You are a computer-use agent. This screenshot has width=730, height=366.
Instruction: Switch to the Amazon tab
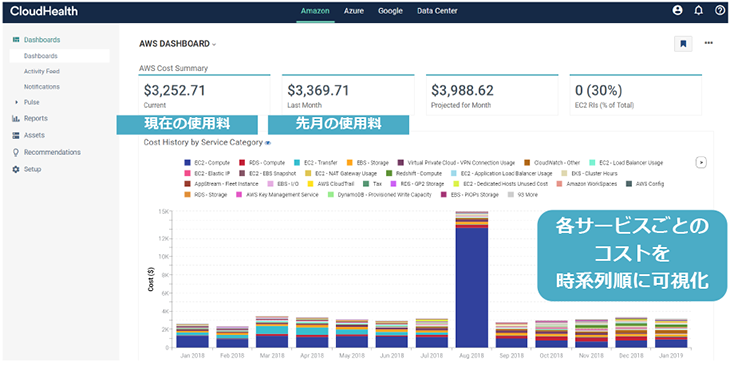pyautogui.click(x=315, y=11)
